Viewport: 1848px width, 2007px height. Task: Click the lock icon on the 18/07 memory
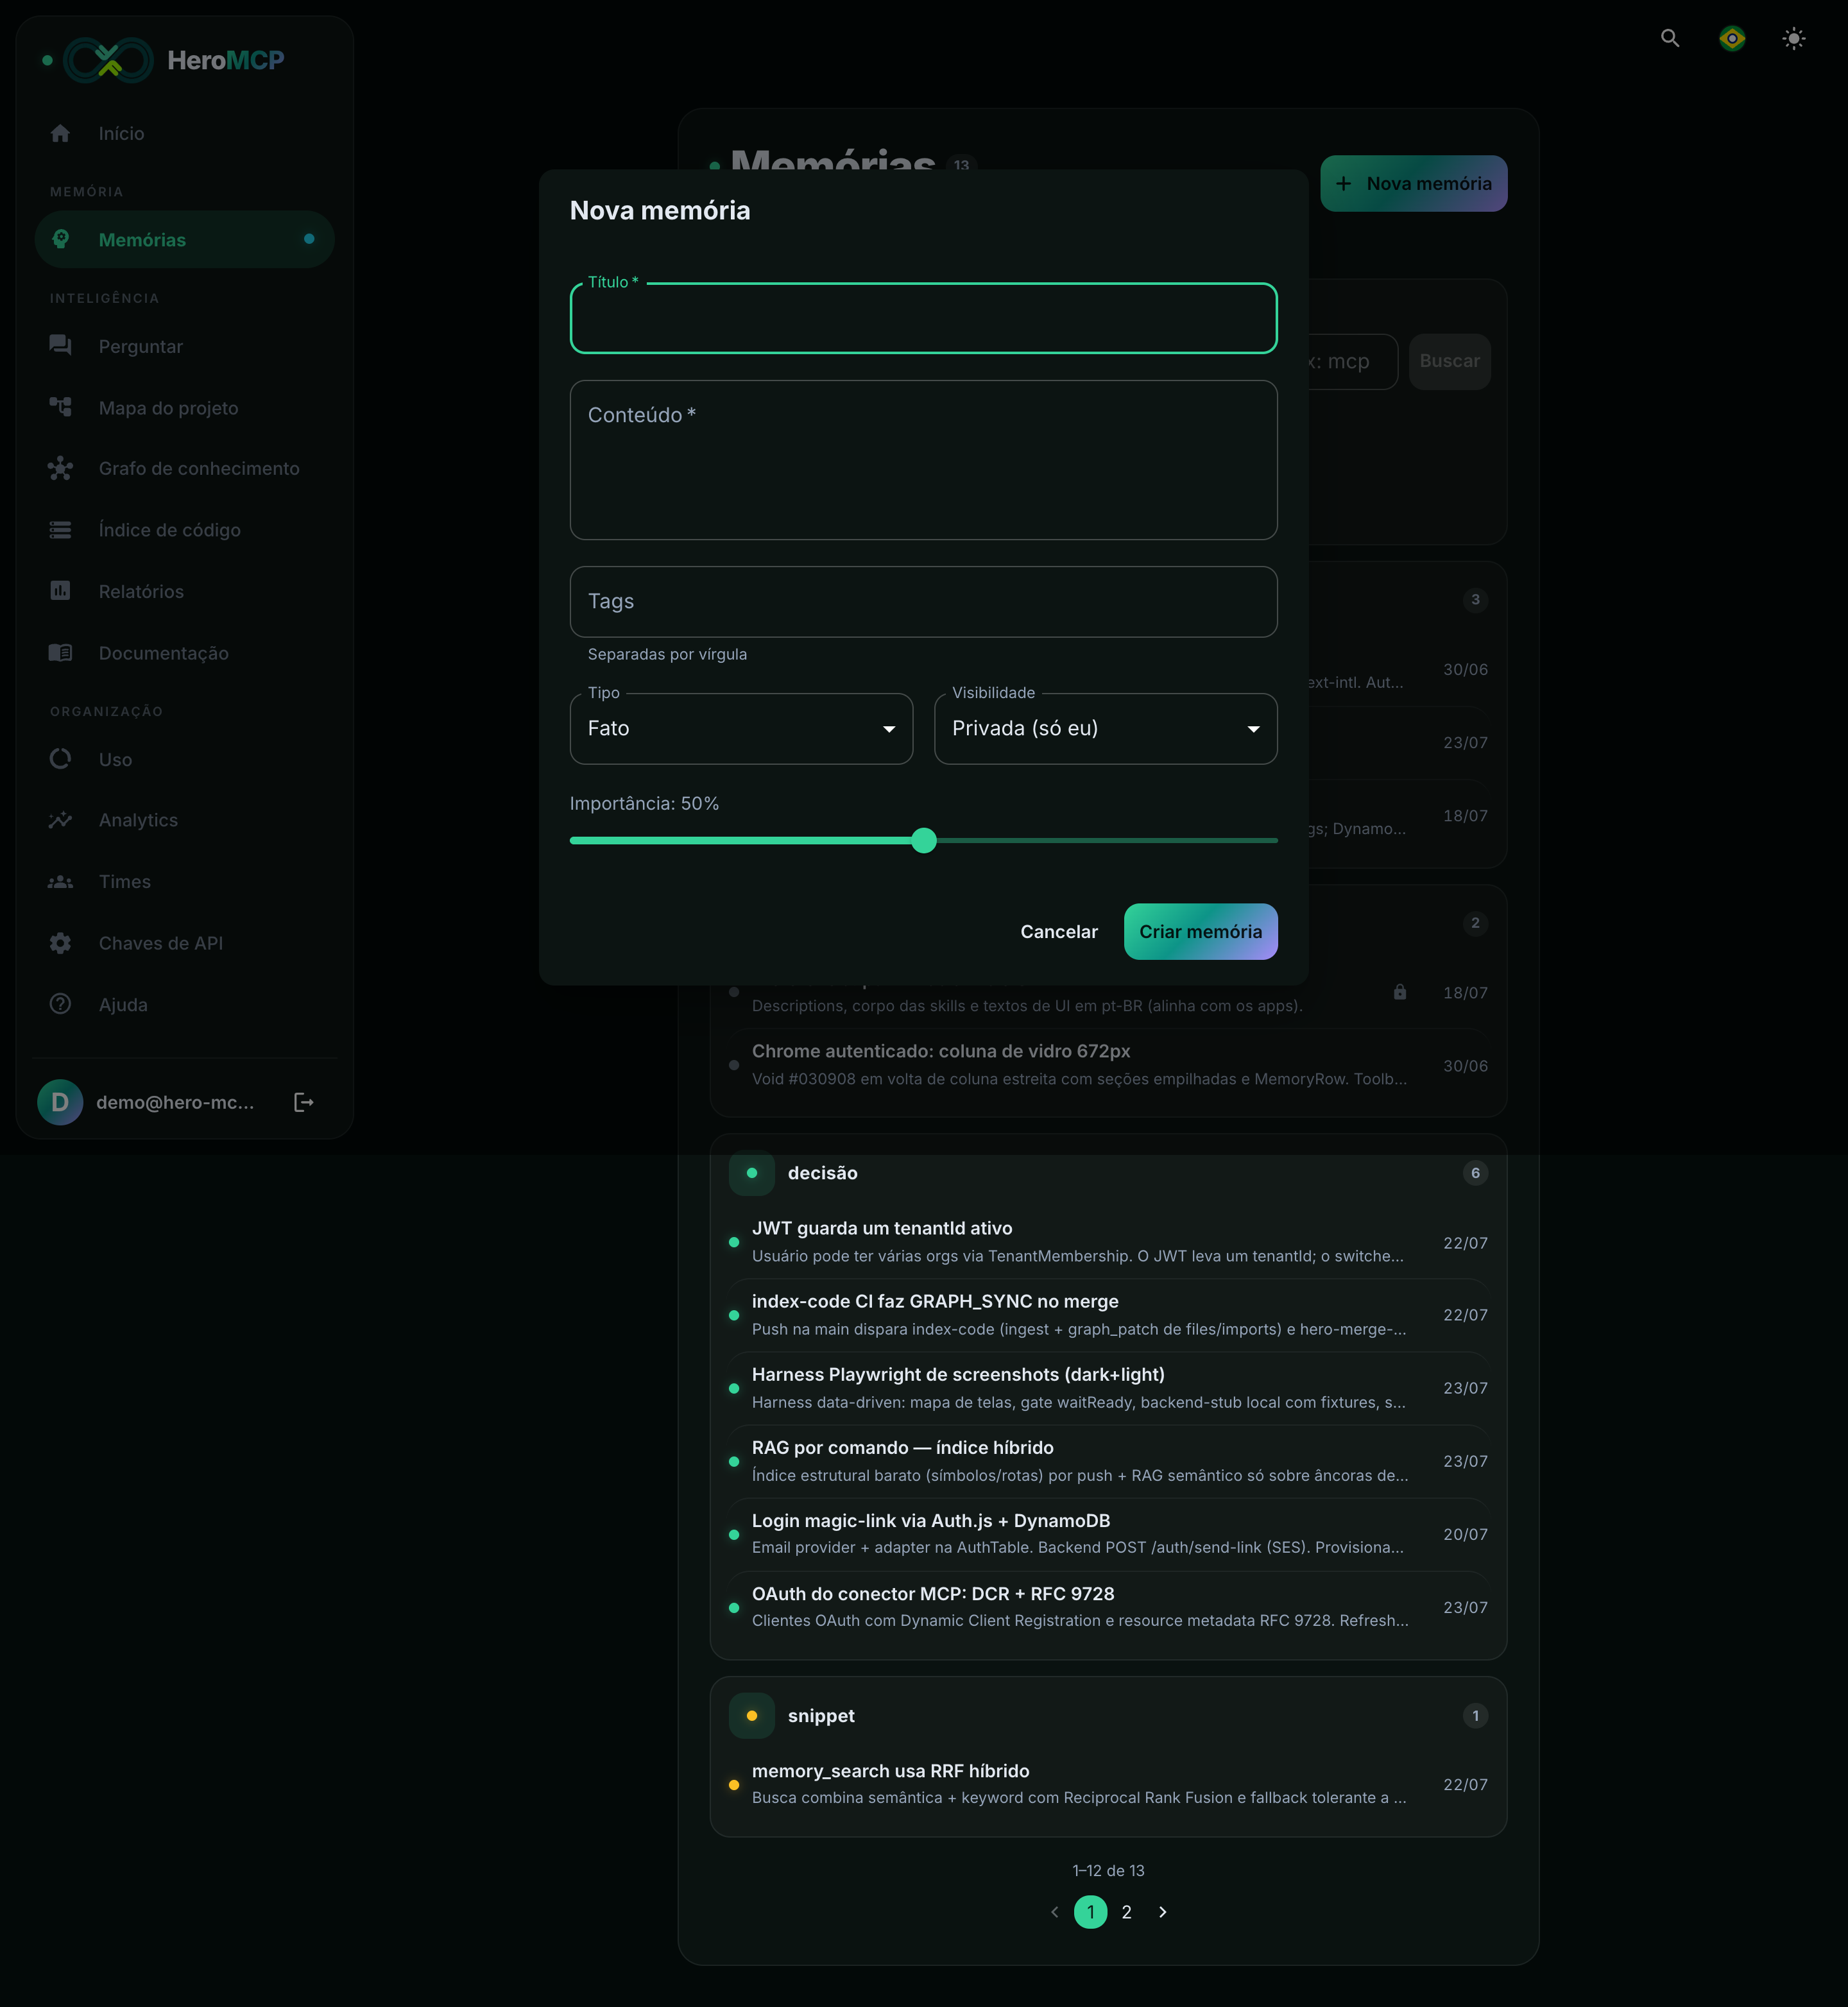[x=1400, y=992]
